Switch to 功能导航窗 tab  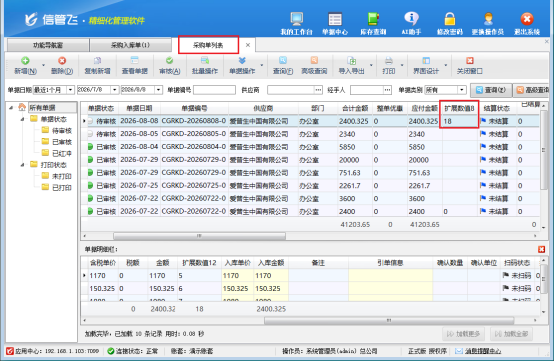(48, 45)
